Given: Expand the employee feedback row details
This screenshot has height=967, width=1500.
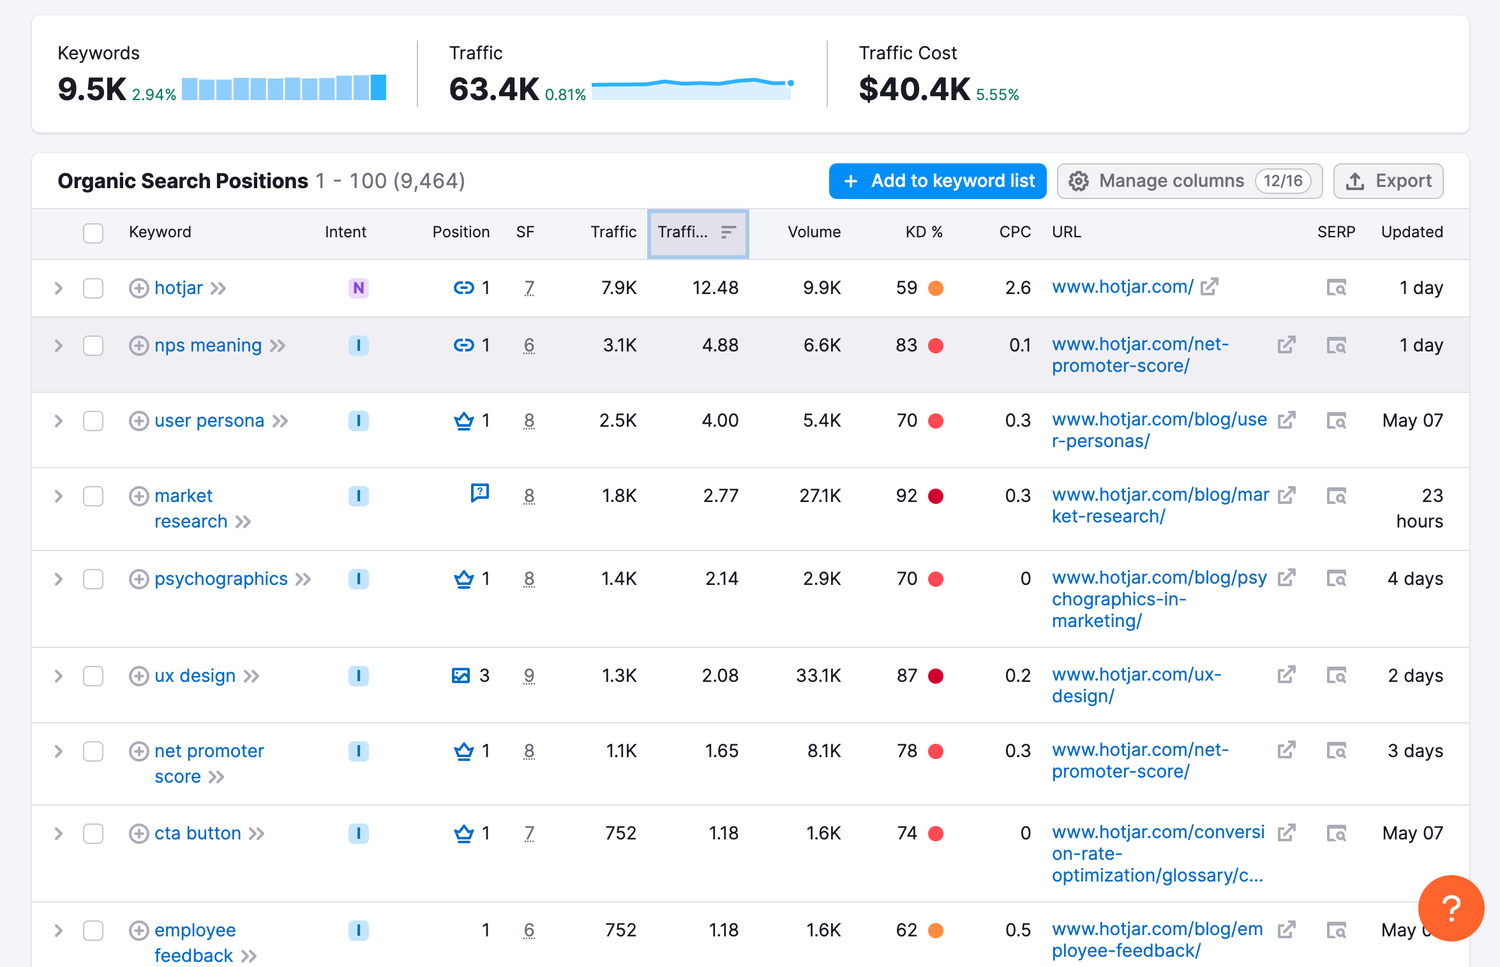Looking at the screenshot, I should [58, 930].
